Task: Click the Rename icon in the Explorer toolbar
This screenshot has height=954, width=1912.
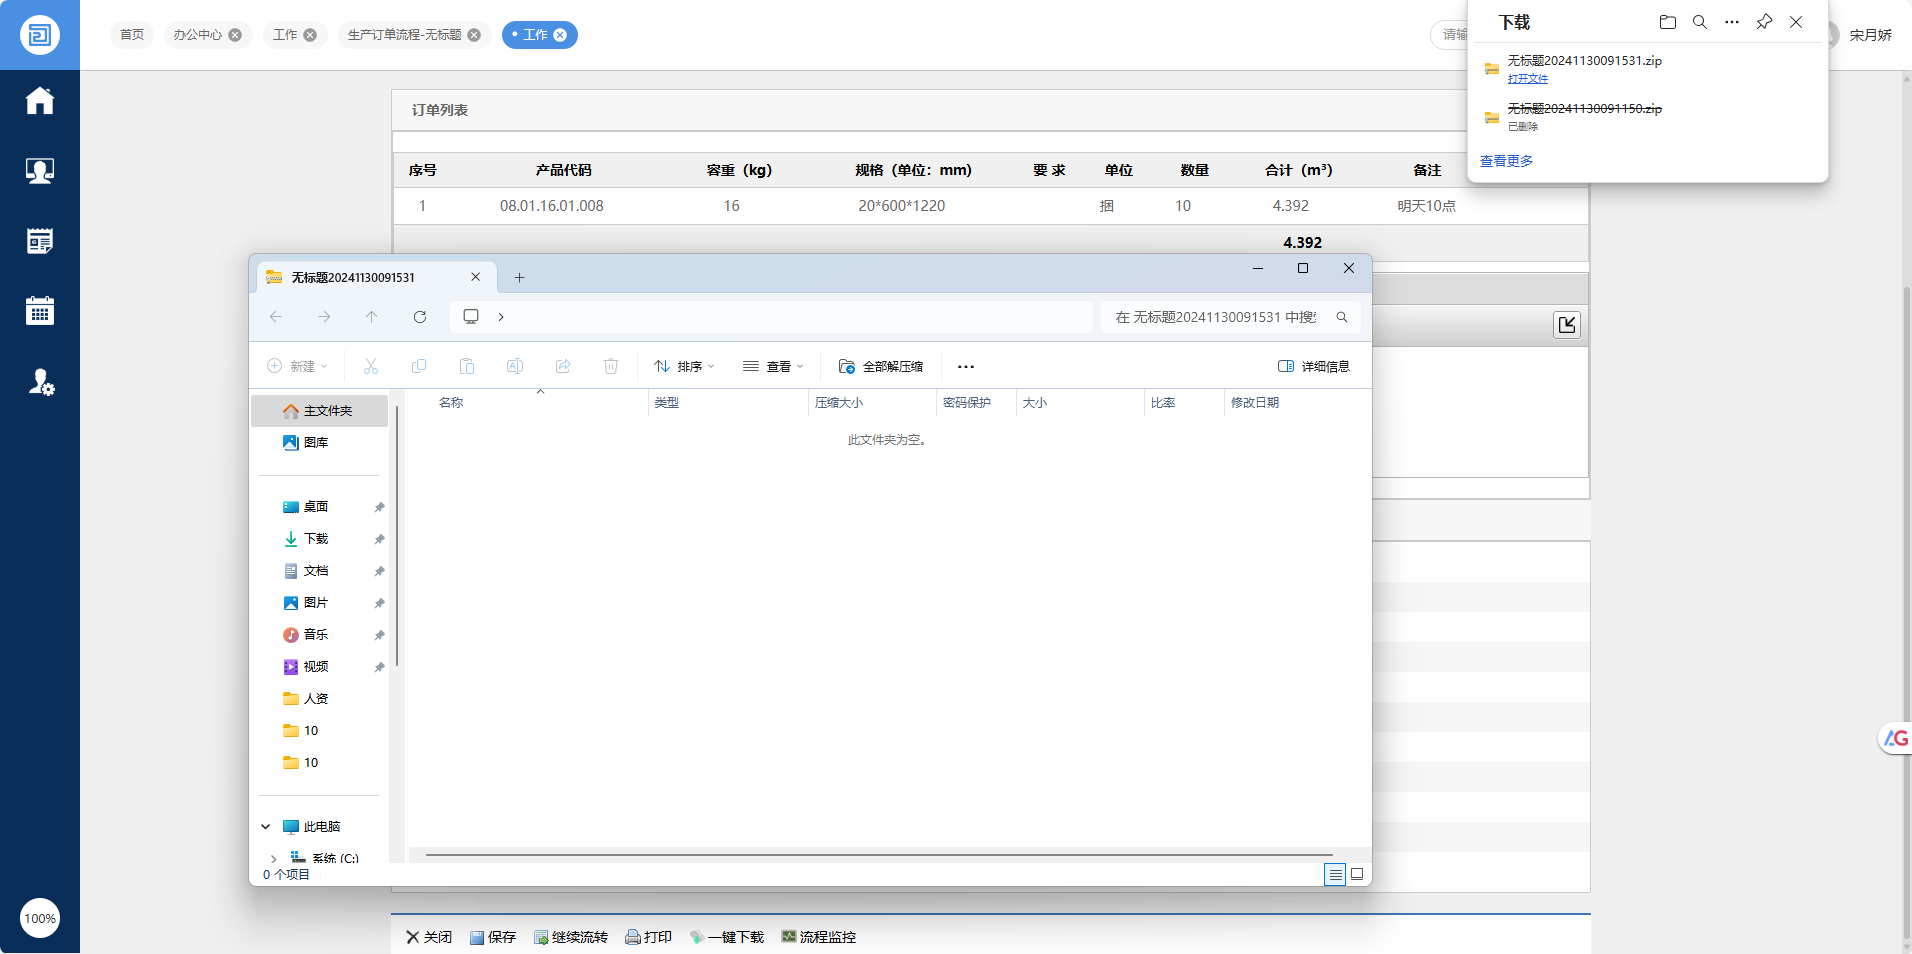Action: pos(515,366)
